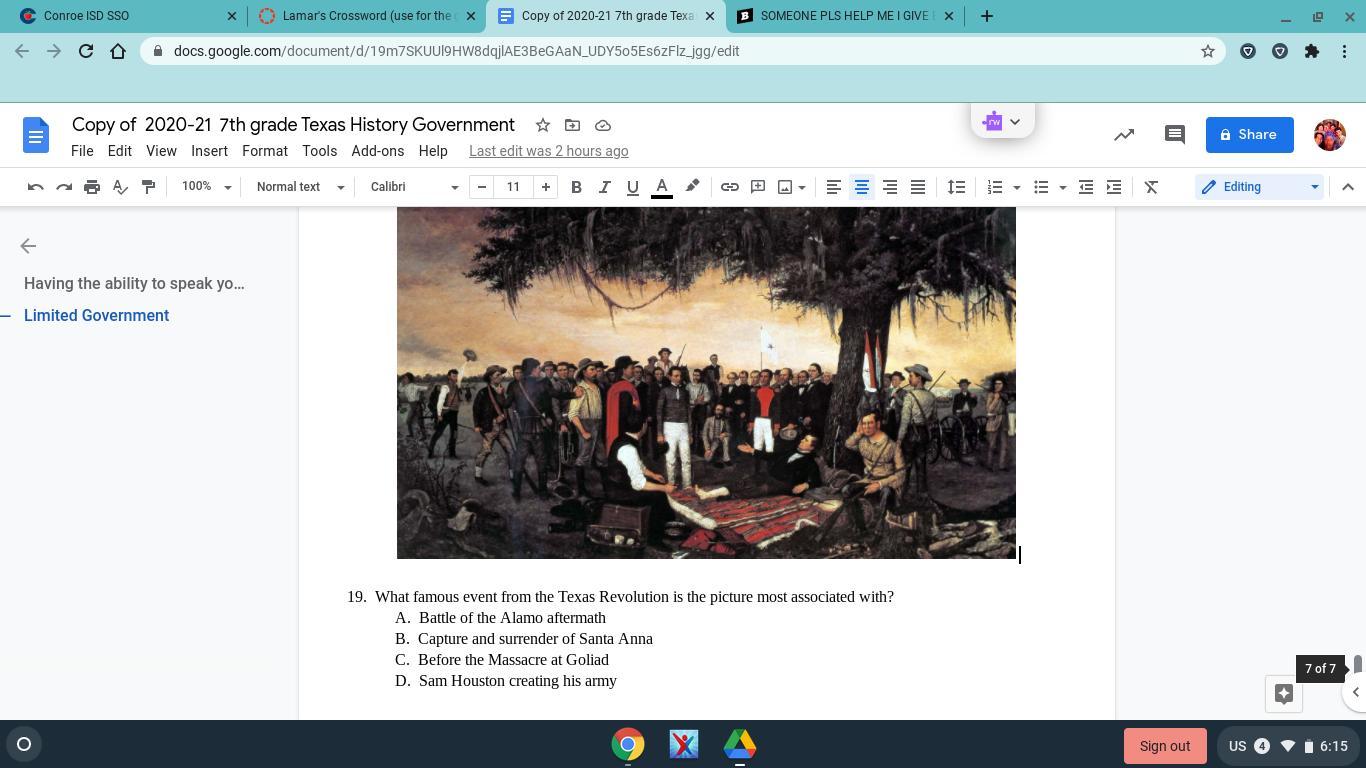Decrease font size with minus button
Screen dimensions: 1366x768
point(482,187)
